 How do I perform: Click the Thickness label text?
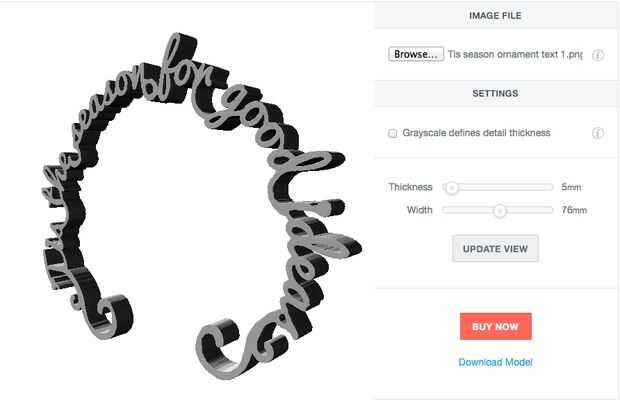(x=410, y=187)
